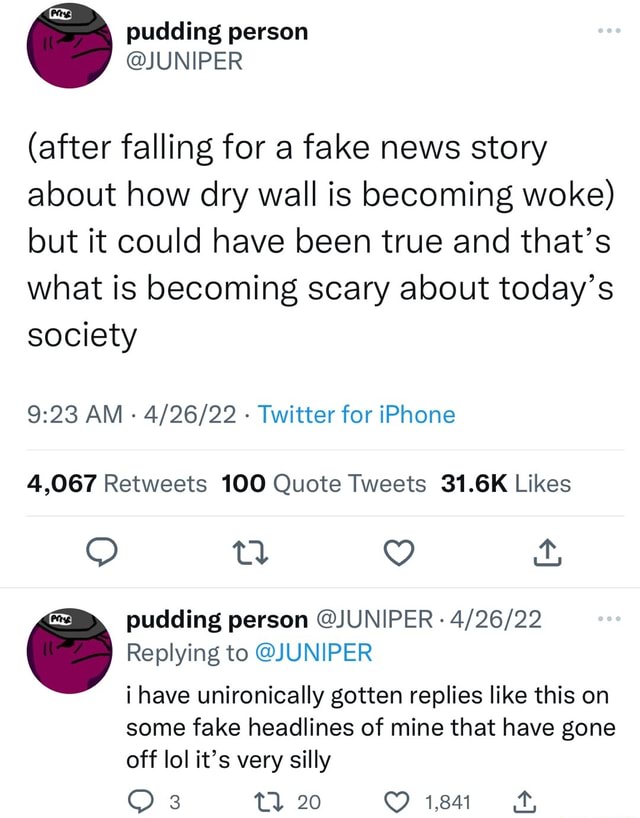Open reply icon on the reply tweet

coord(140,800)
